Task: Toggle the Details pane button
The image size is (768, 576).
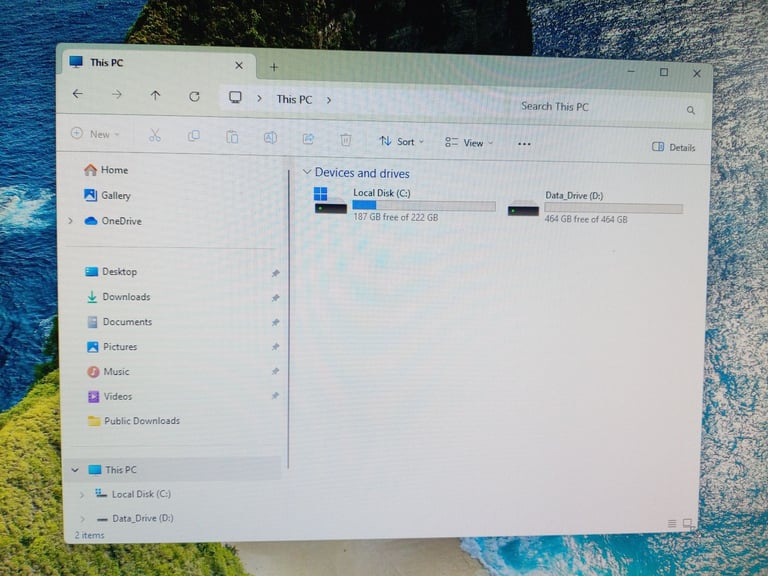Action: 673,147
